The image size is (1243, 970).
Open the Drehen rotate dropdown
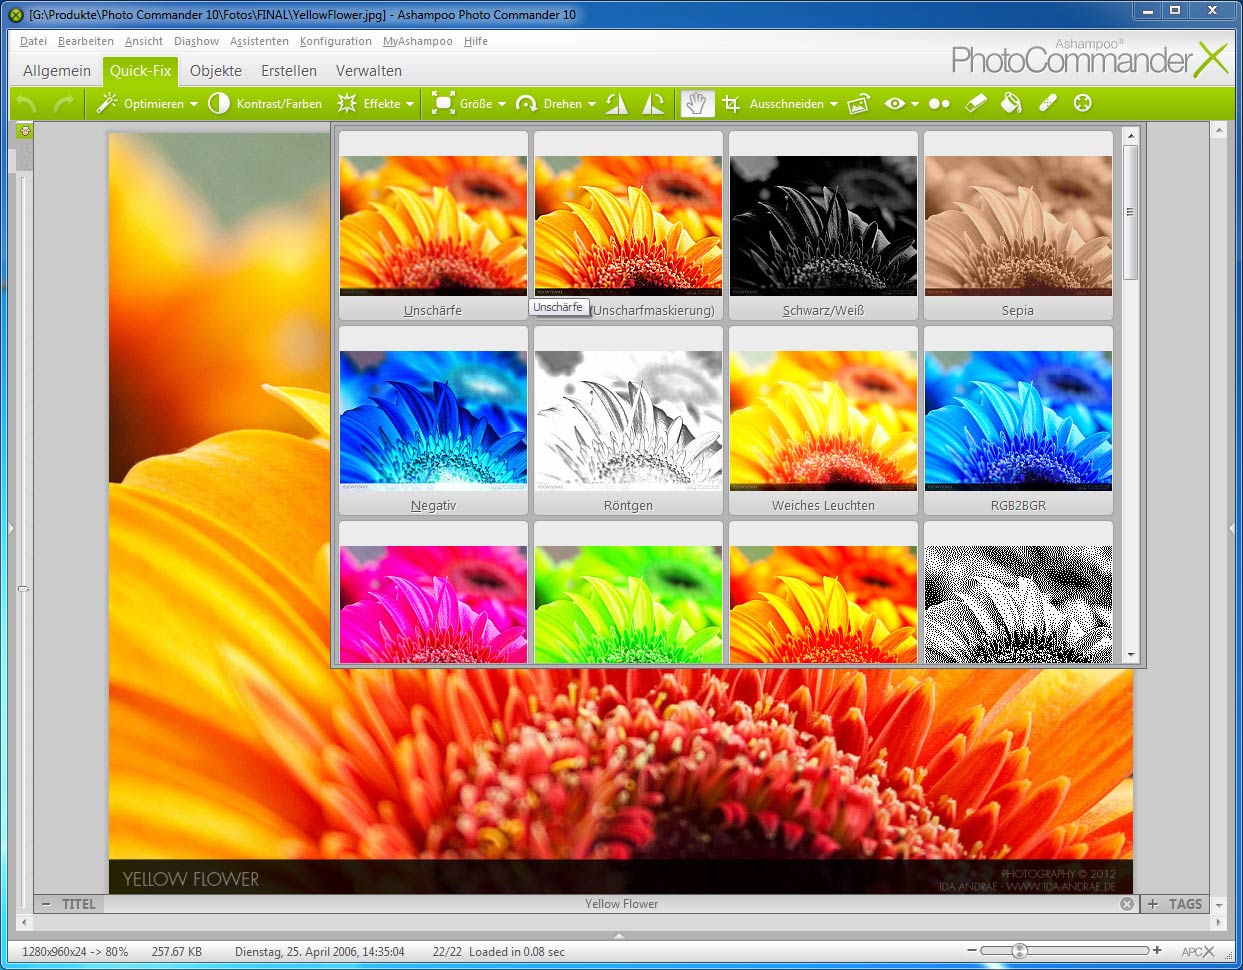[x=592, y=104]
